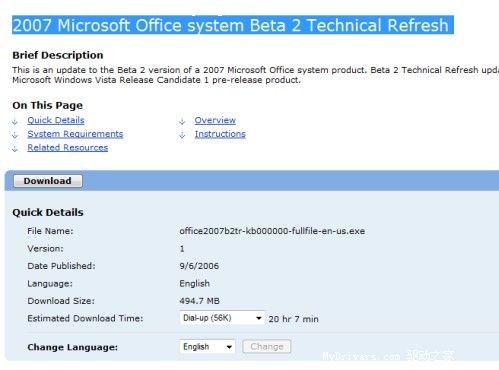
Task: Click file name office2007b2tr-kb000000-fullfile-en-us.exe
Action: 272,231
